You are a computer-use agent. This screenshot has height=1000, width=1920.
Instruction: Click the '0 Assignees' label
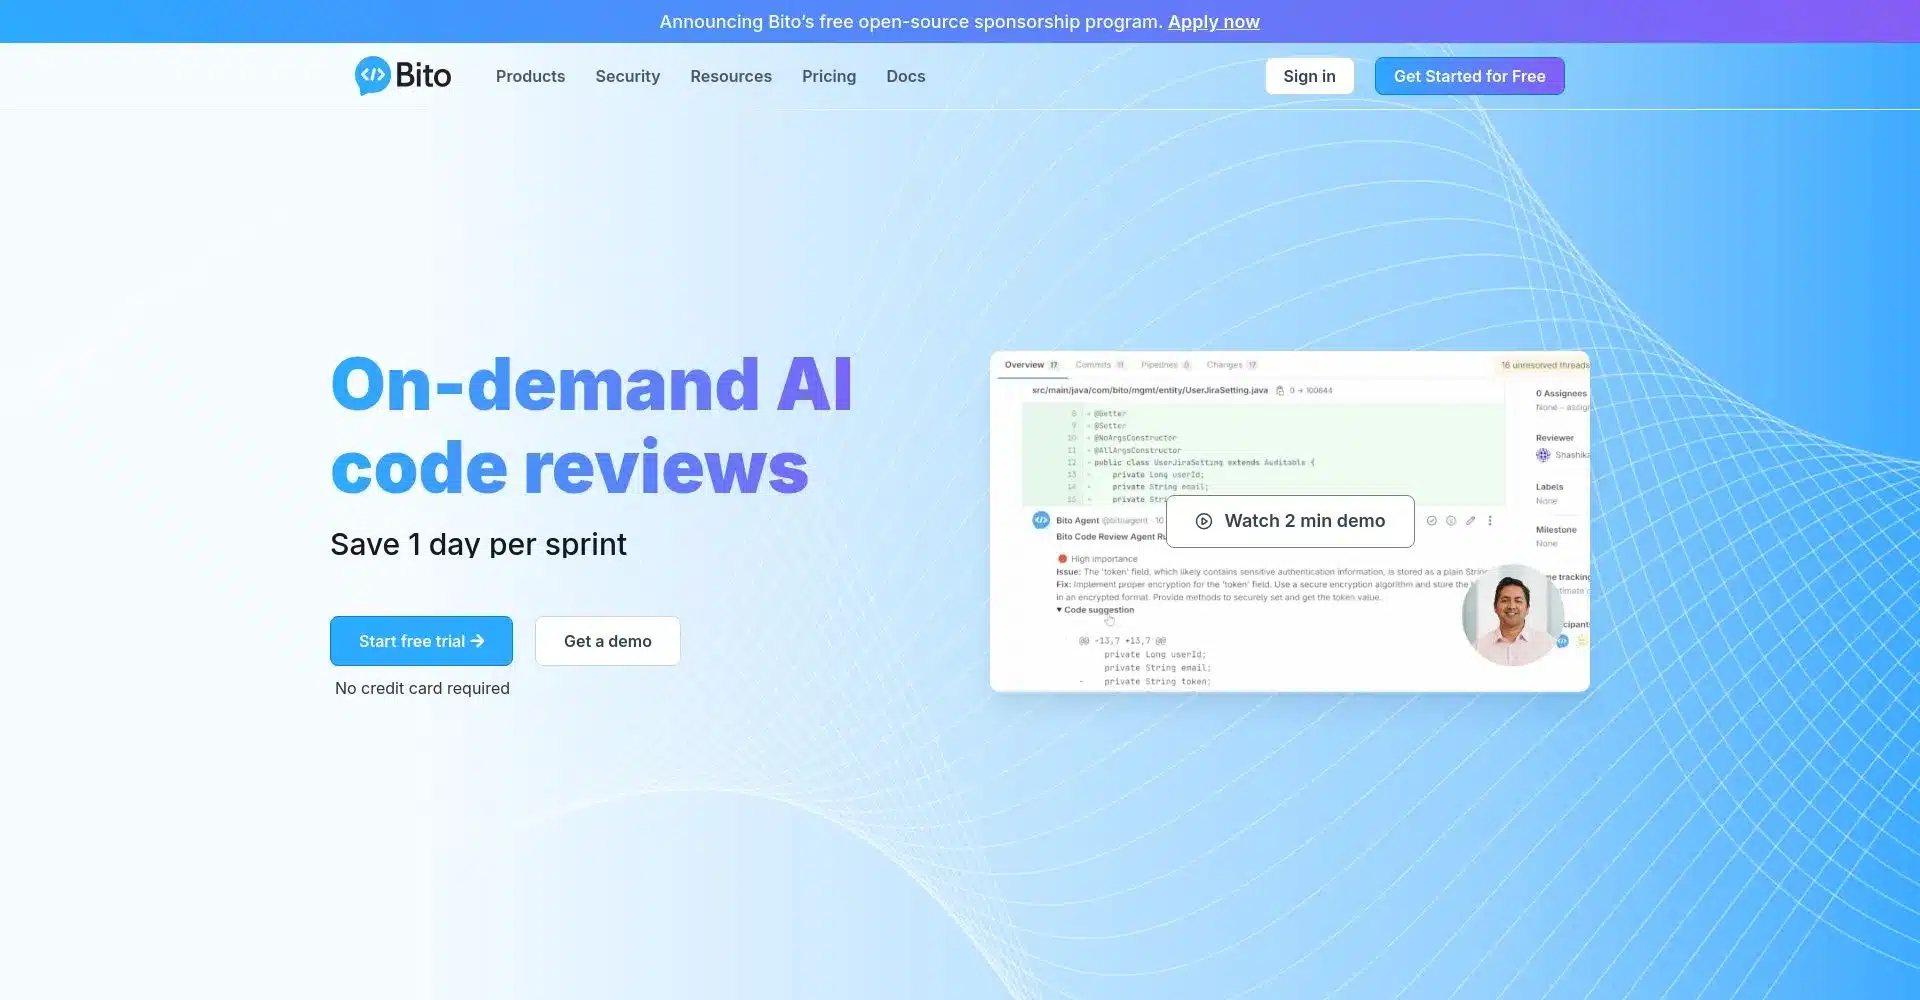(x=1561, y=394)
